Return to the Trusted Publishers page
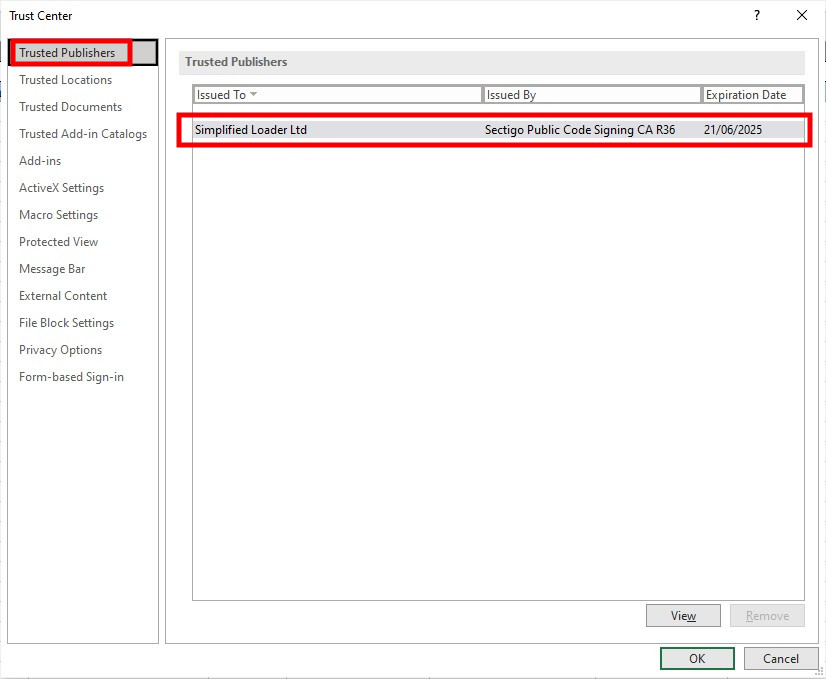Image resolution: width=826 pixels, height=679 pixels. (x=66, y=53)
